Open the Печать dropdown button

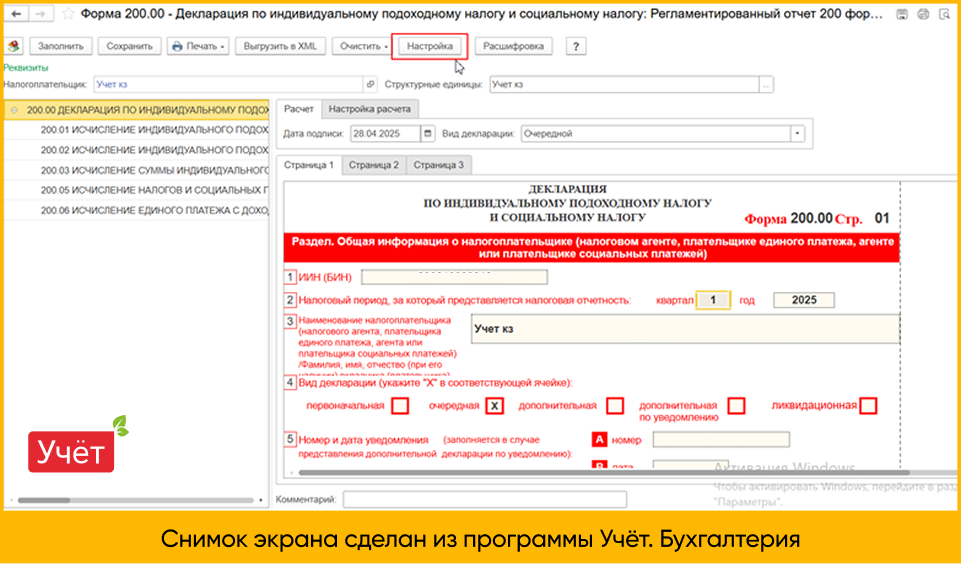(x=198, y=46)
